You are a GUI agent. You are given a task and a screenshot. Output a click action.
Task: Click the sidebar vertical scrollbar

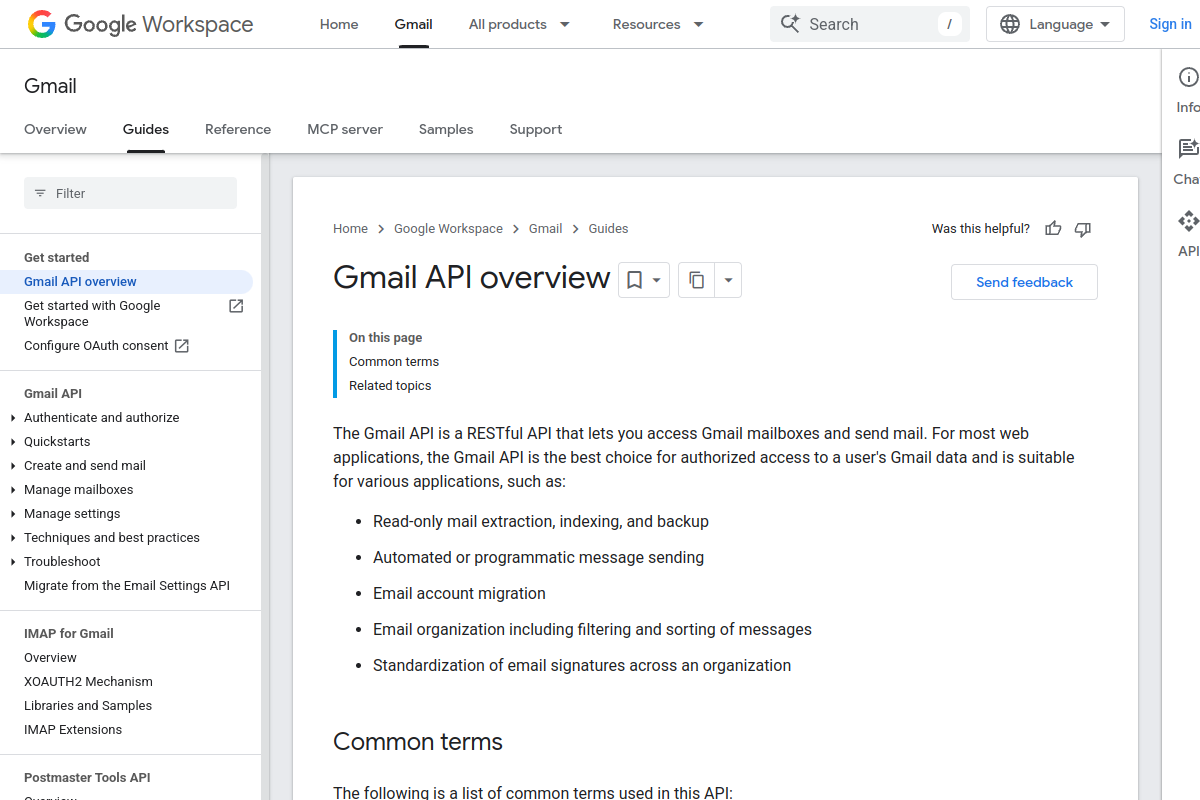click(265, 476)
